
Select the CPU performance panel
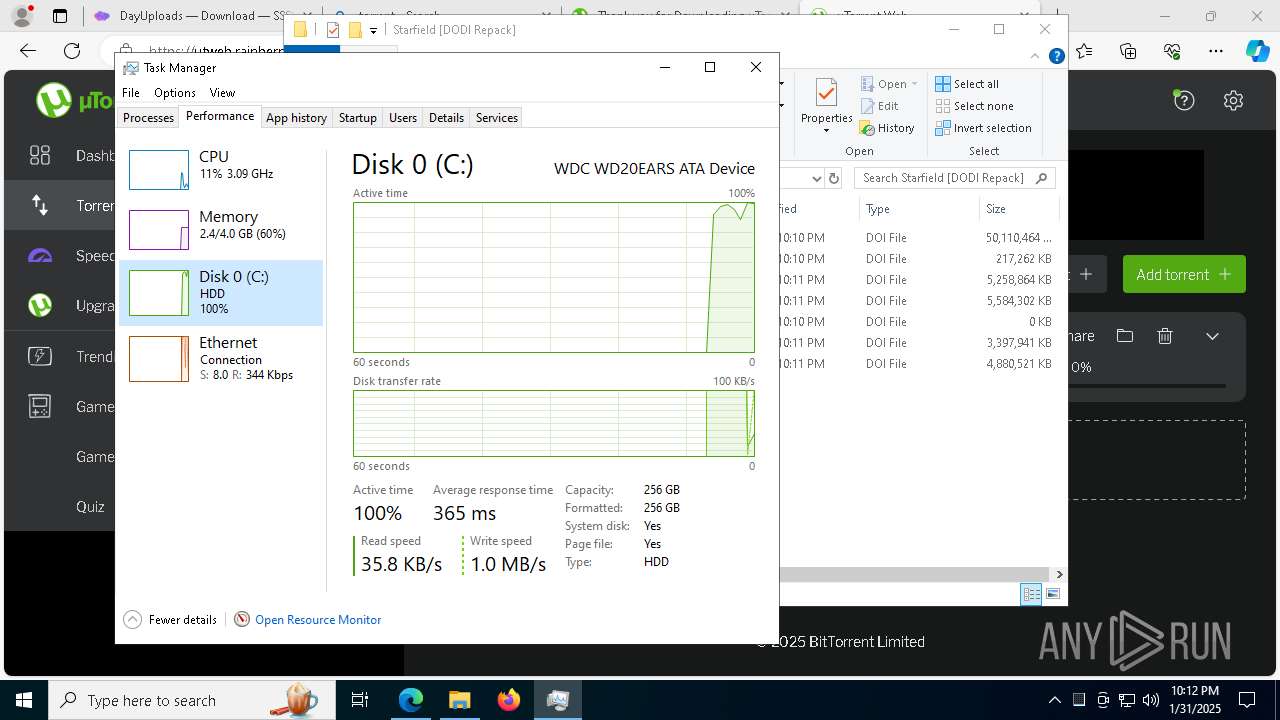pyautogui.click(x=221, y=170)
